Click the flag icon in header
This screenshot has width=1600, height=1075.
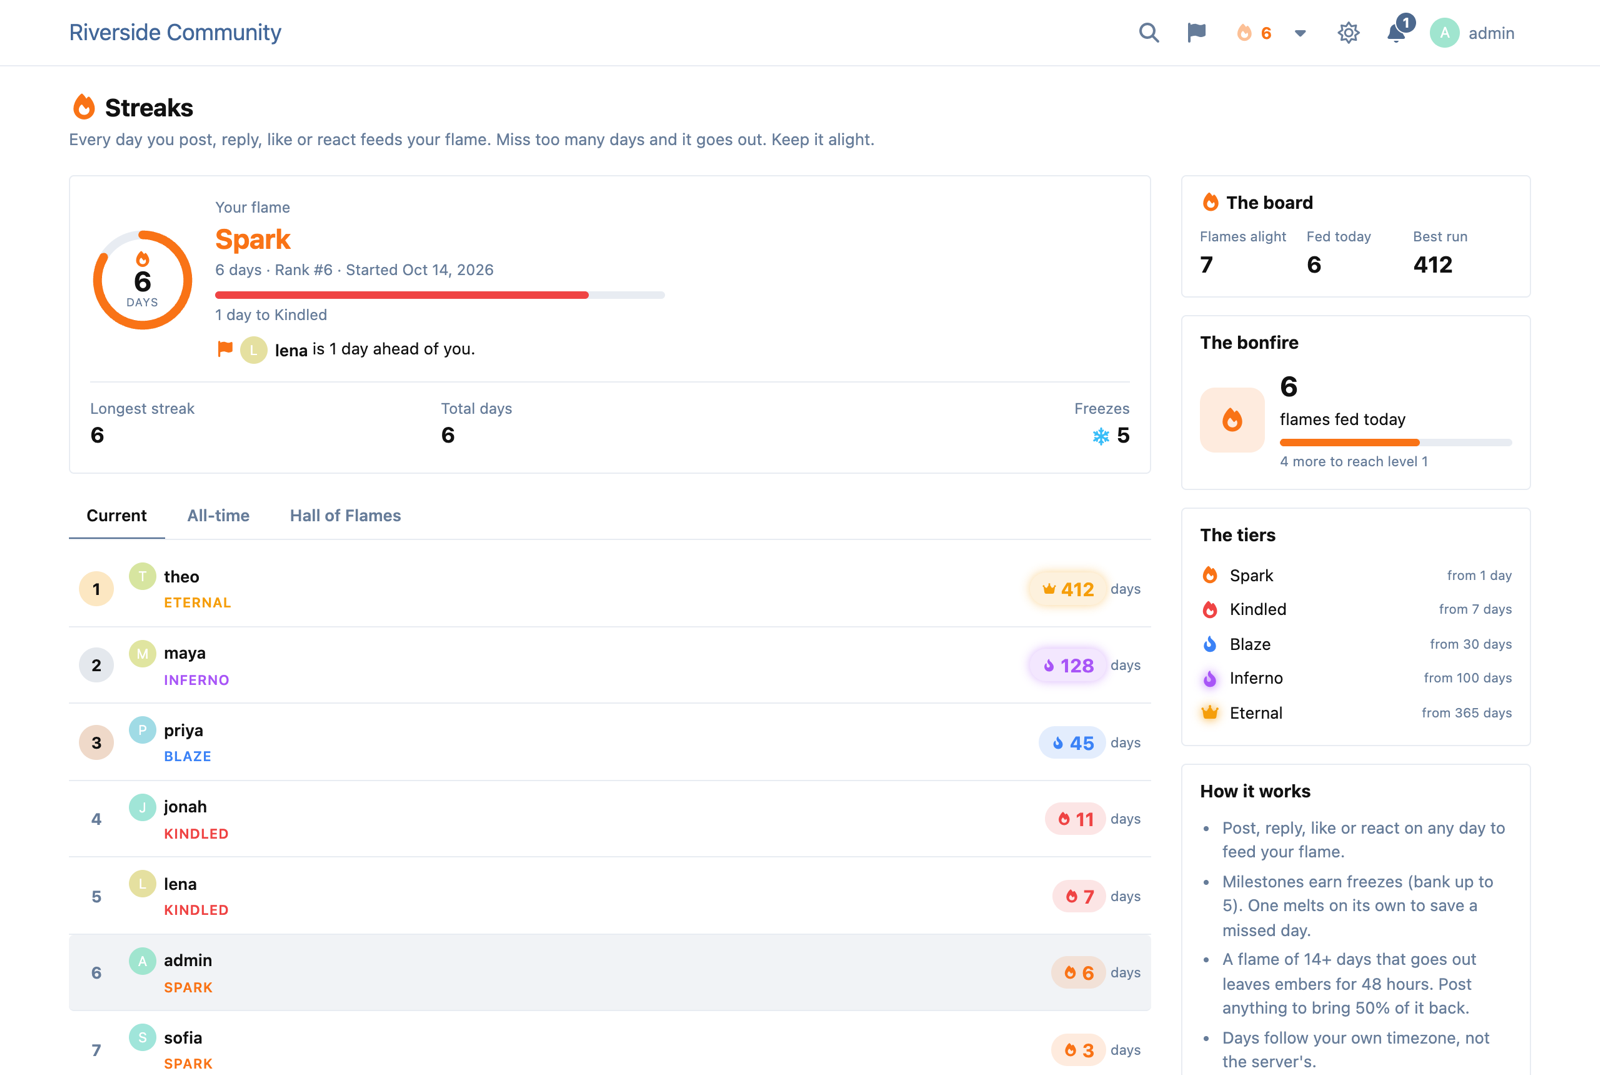coord(1196,33)
